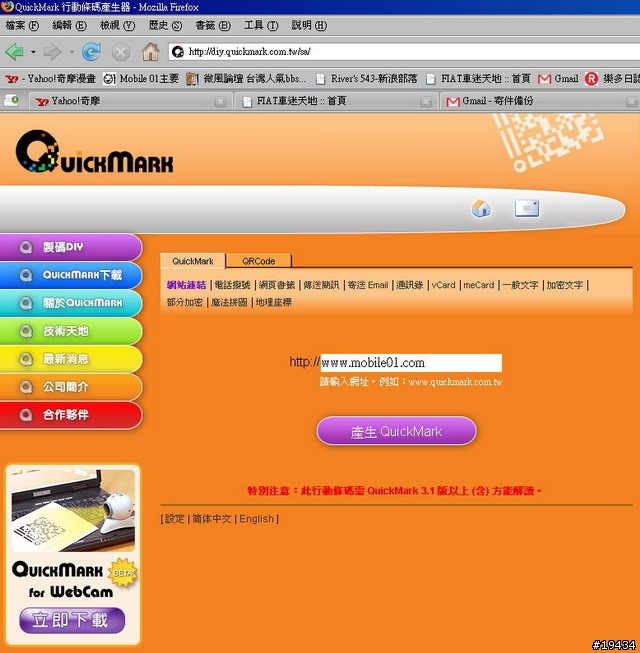Open the browser home page icon

pyautogui.click(x=151, y=52)
